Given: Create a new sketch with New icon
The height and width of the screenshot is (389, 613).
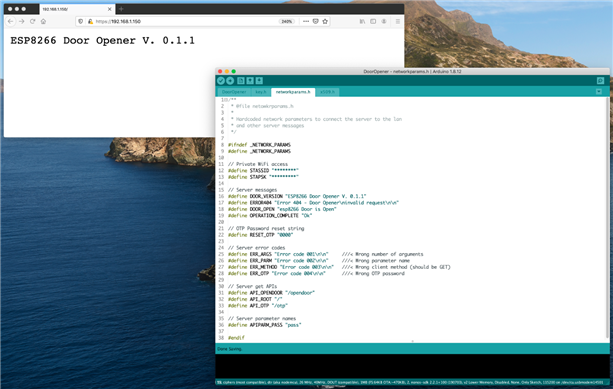Looking at the screenshot, I should [241, 81].
